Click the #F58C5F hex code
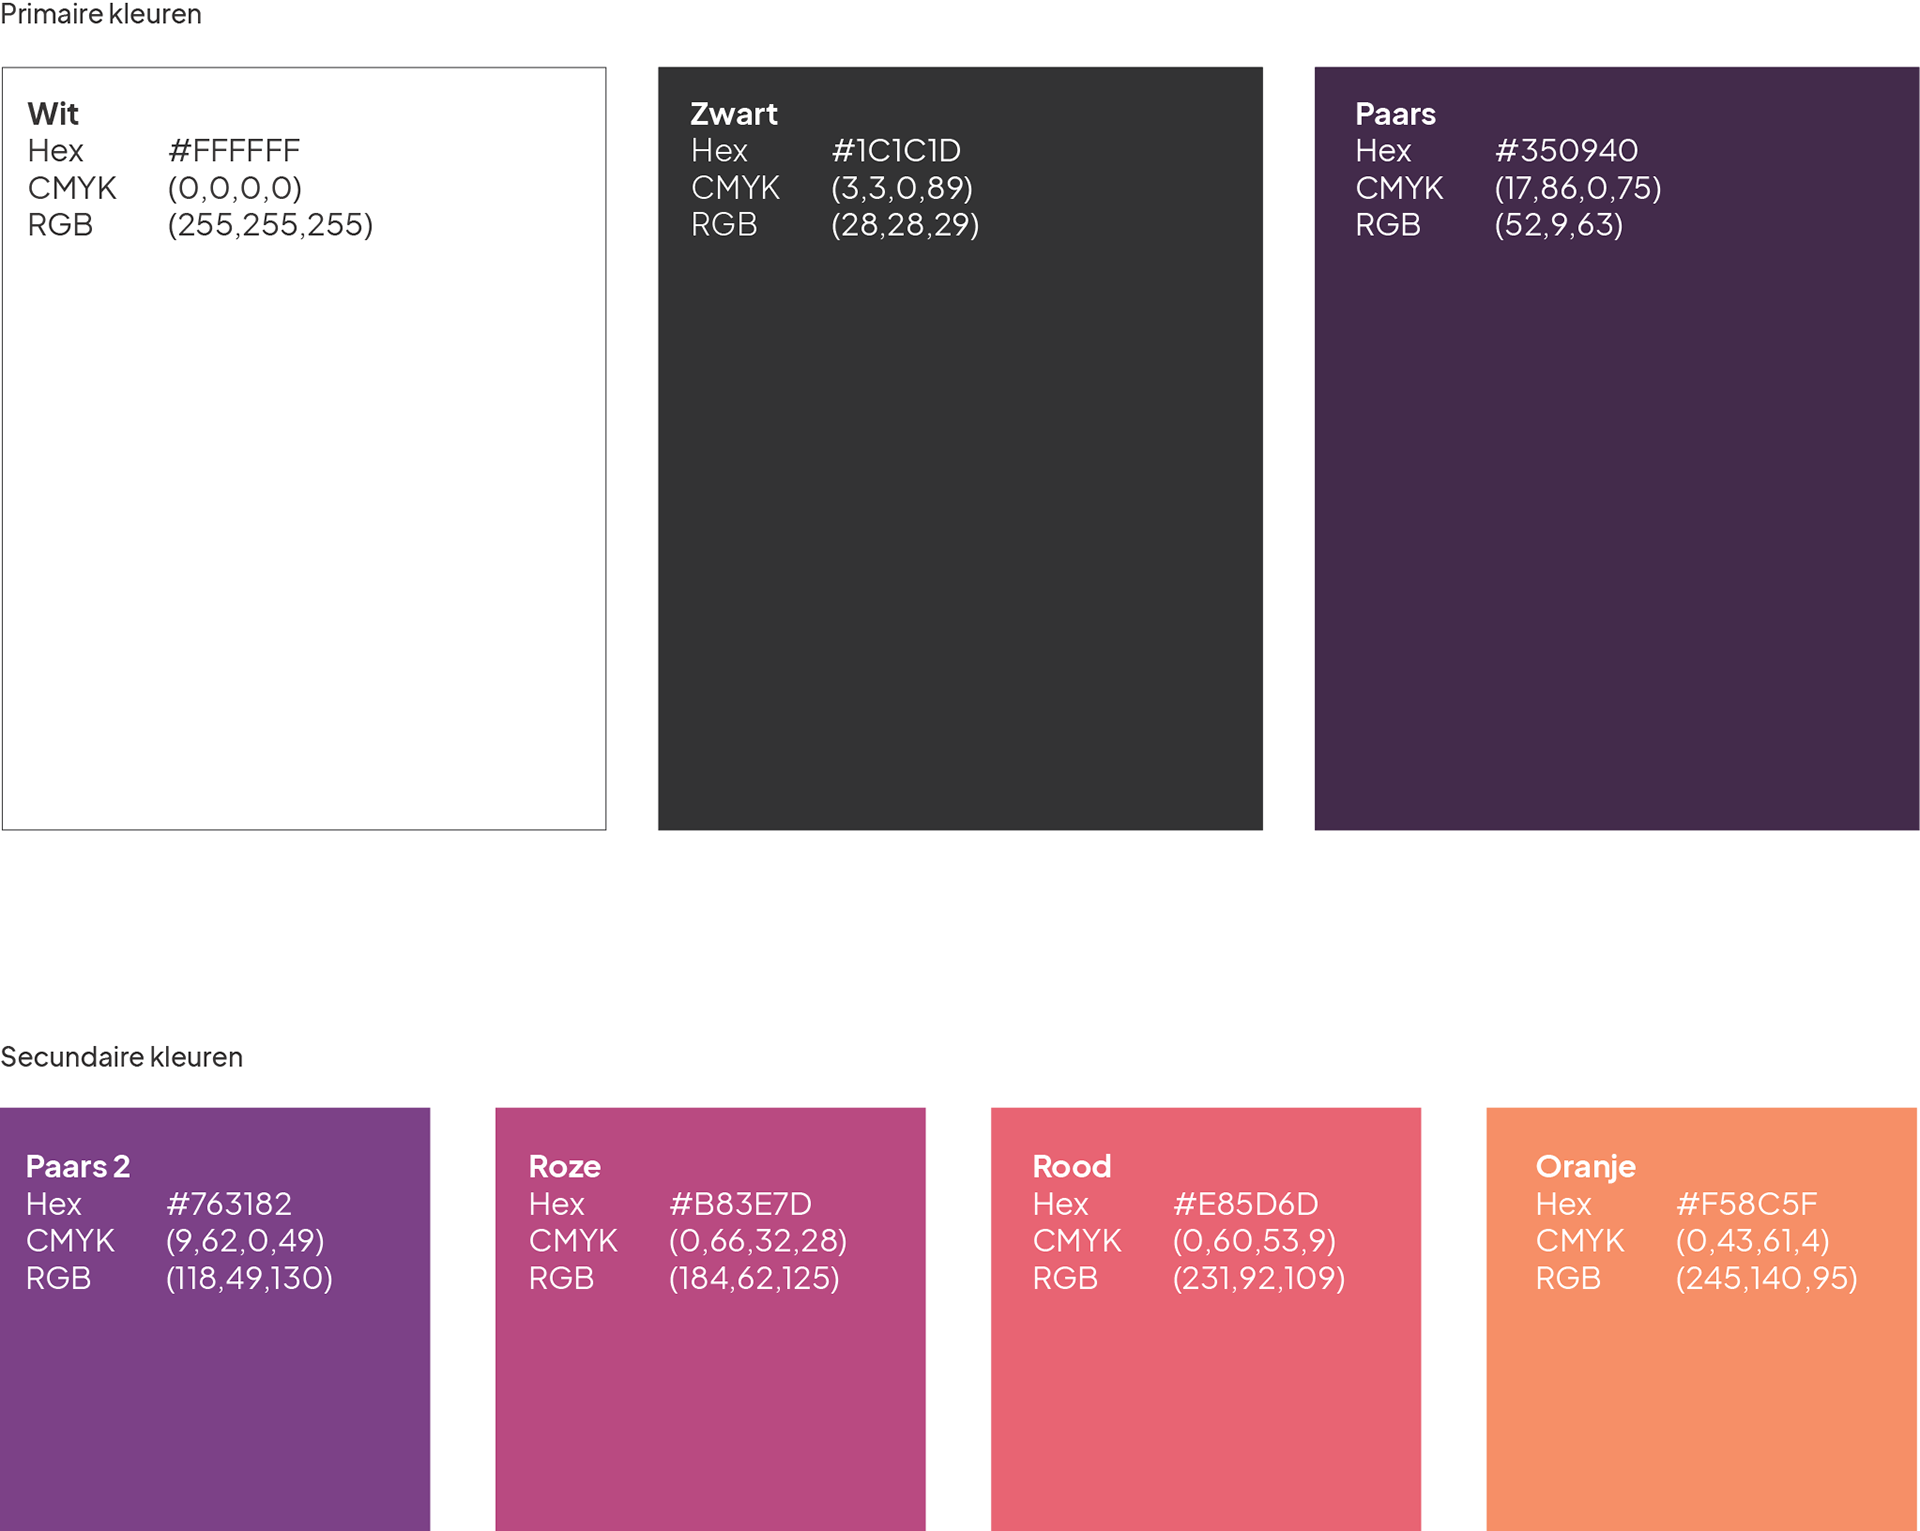1920x1531 pixels. point(1746,1204)
